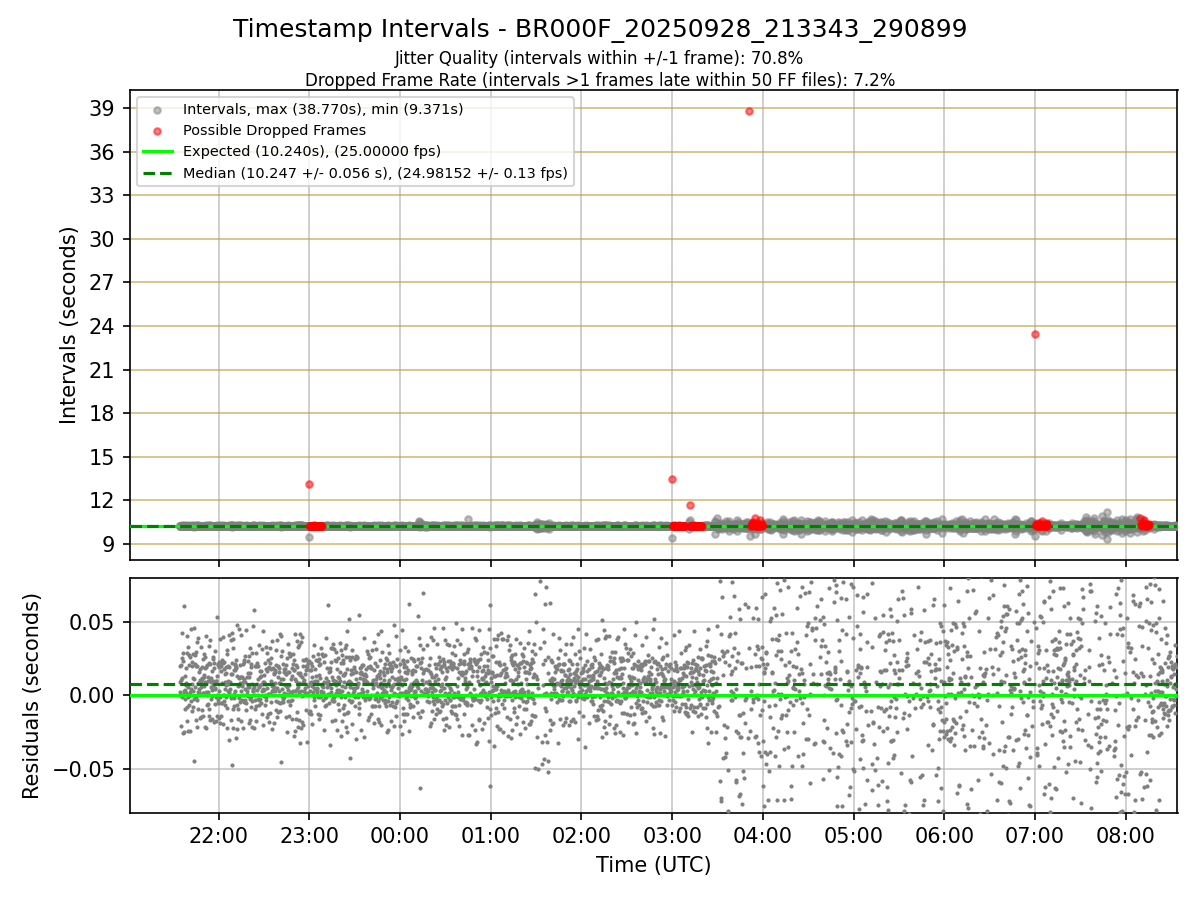Click the 30 tick on the intervals axis
1200x900 pixels.
pyautogui.click(x=103, y=239)
